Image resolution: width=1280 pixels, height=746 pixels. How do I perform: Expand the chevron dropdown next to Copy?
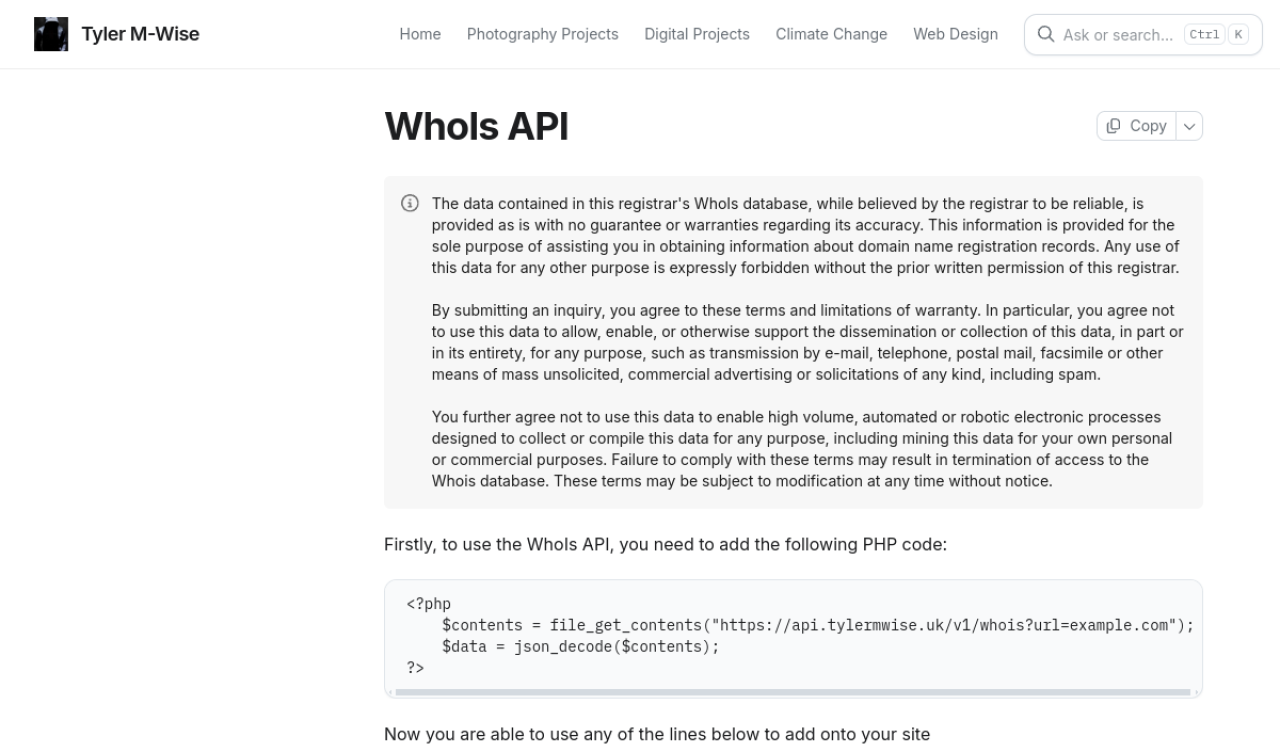[x=1189, y=126]
